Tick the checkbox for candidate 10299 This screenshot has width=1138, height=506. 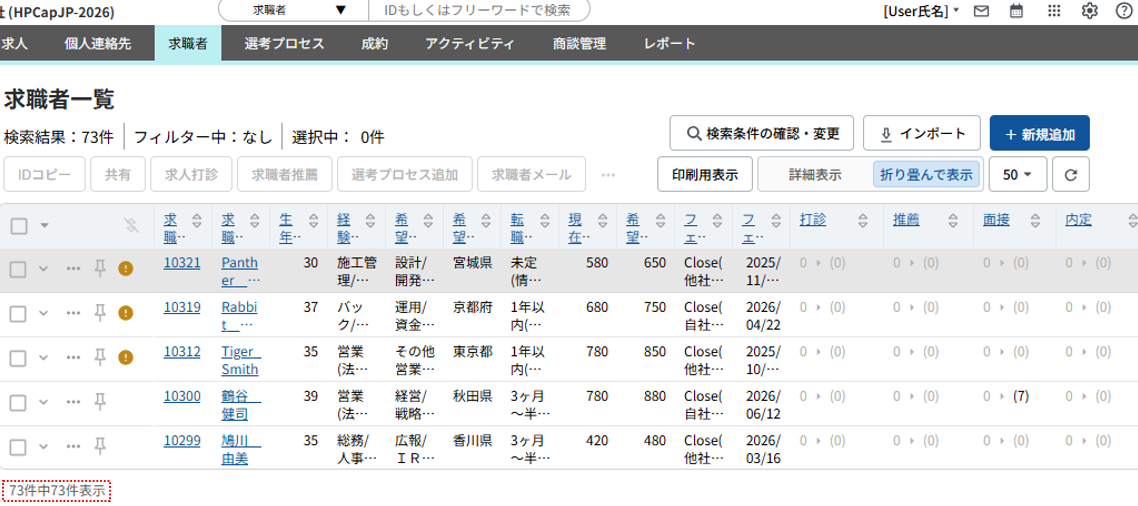18,446
